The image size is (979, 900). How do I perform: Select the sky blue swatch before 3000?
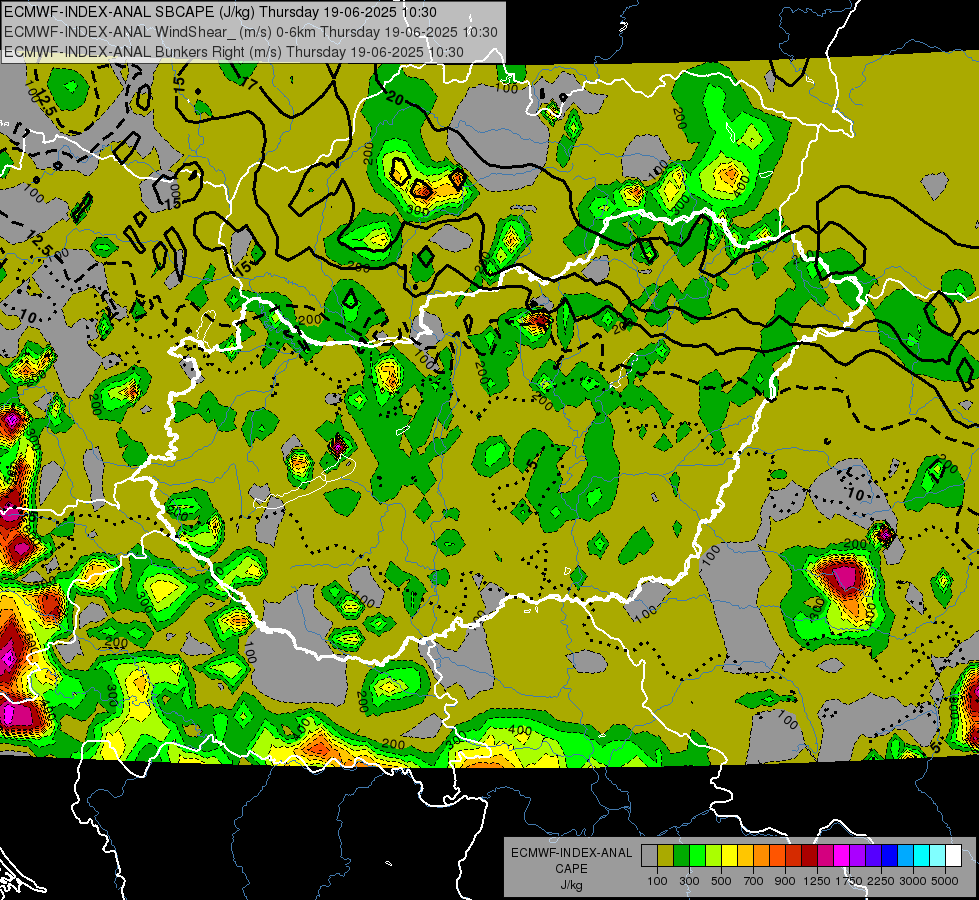(905, 856)
